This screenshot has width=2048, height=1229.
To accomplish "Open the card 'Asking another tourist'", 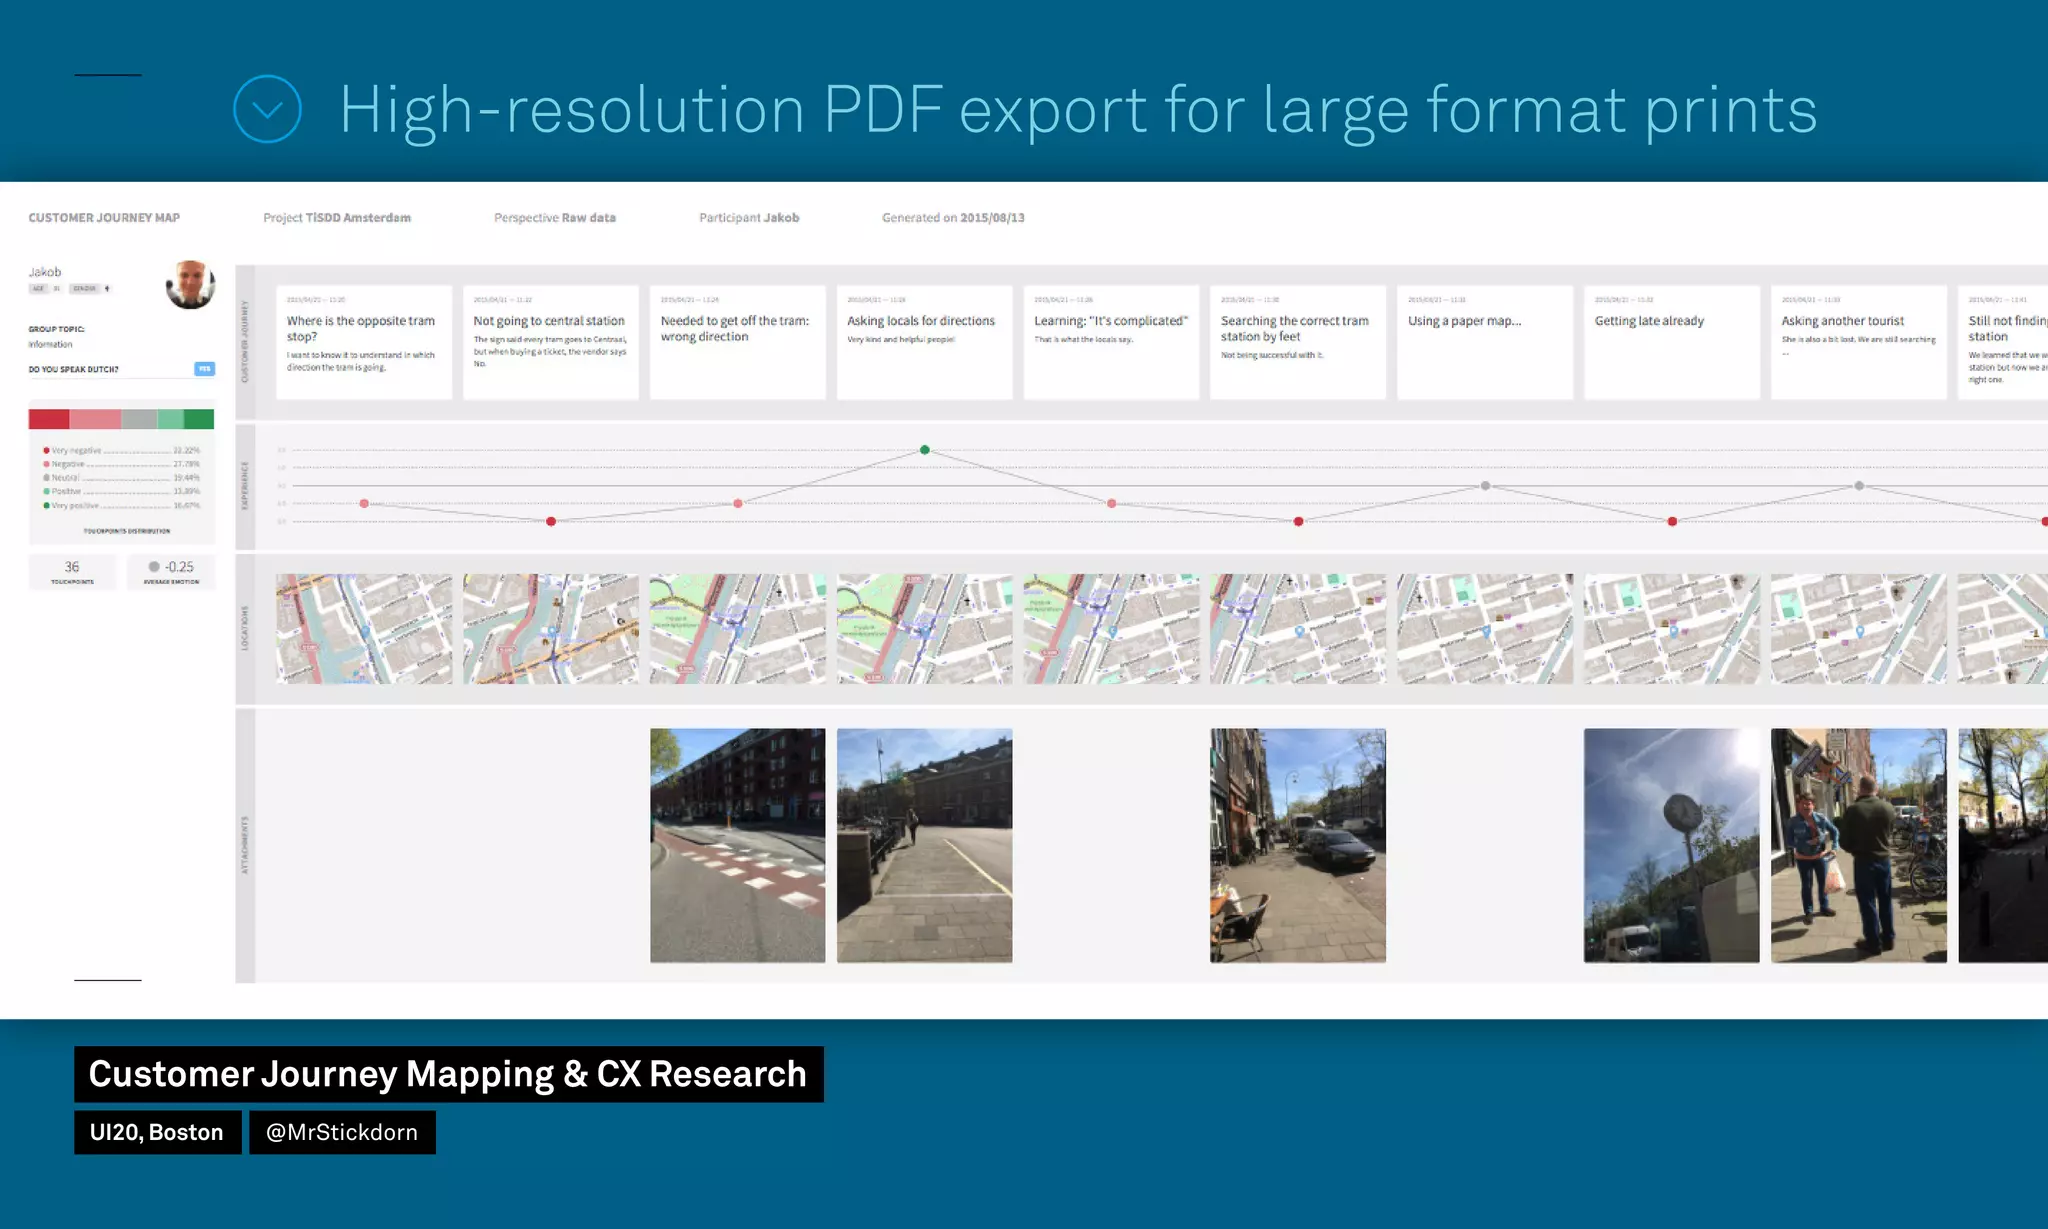I will click(1859, 342).
